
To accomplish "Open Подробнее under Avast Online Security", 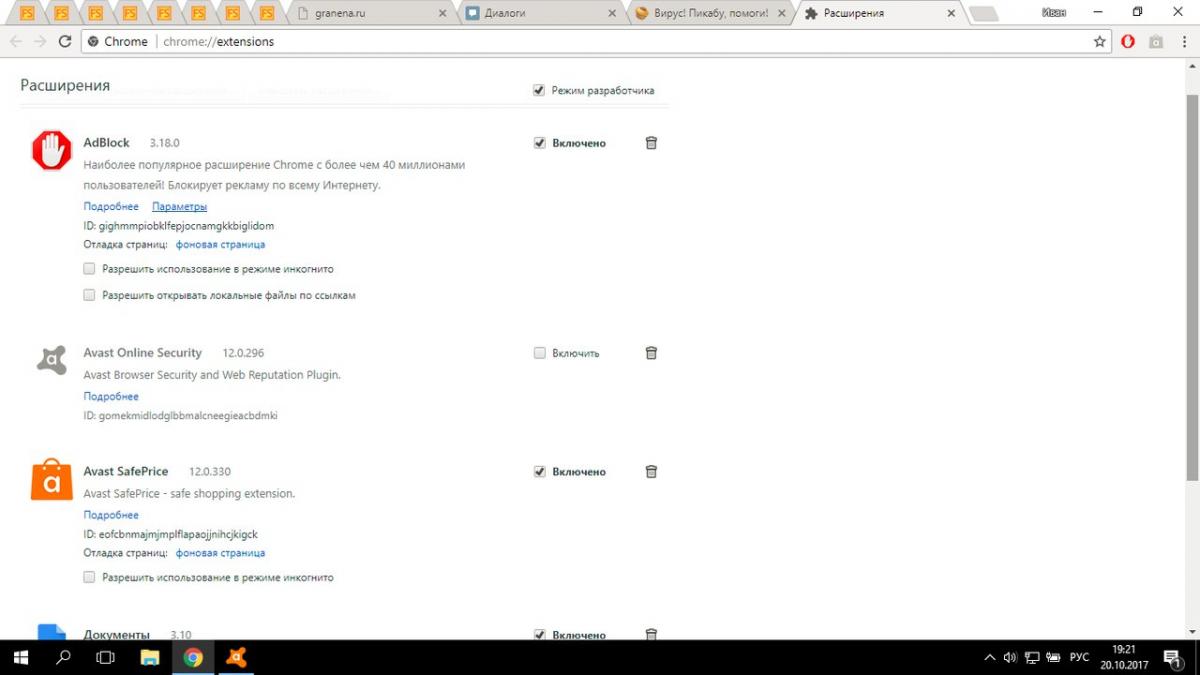I will [x=111, y=396].
